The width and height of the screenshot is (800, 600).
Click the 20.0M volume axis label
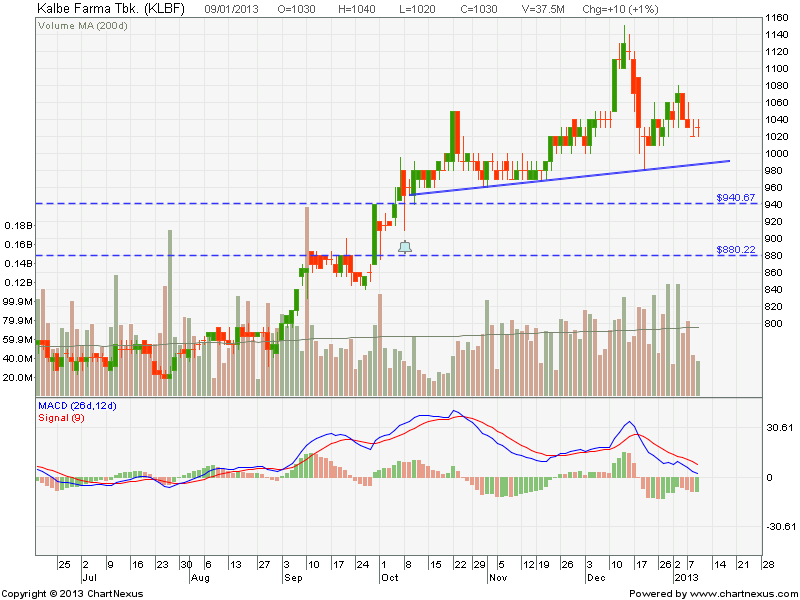18,378
